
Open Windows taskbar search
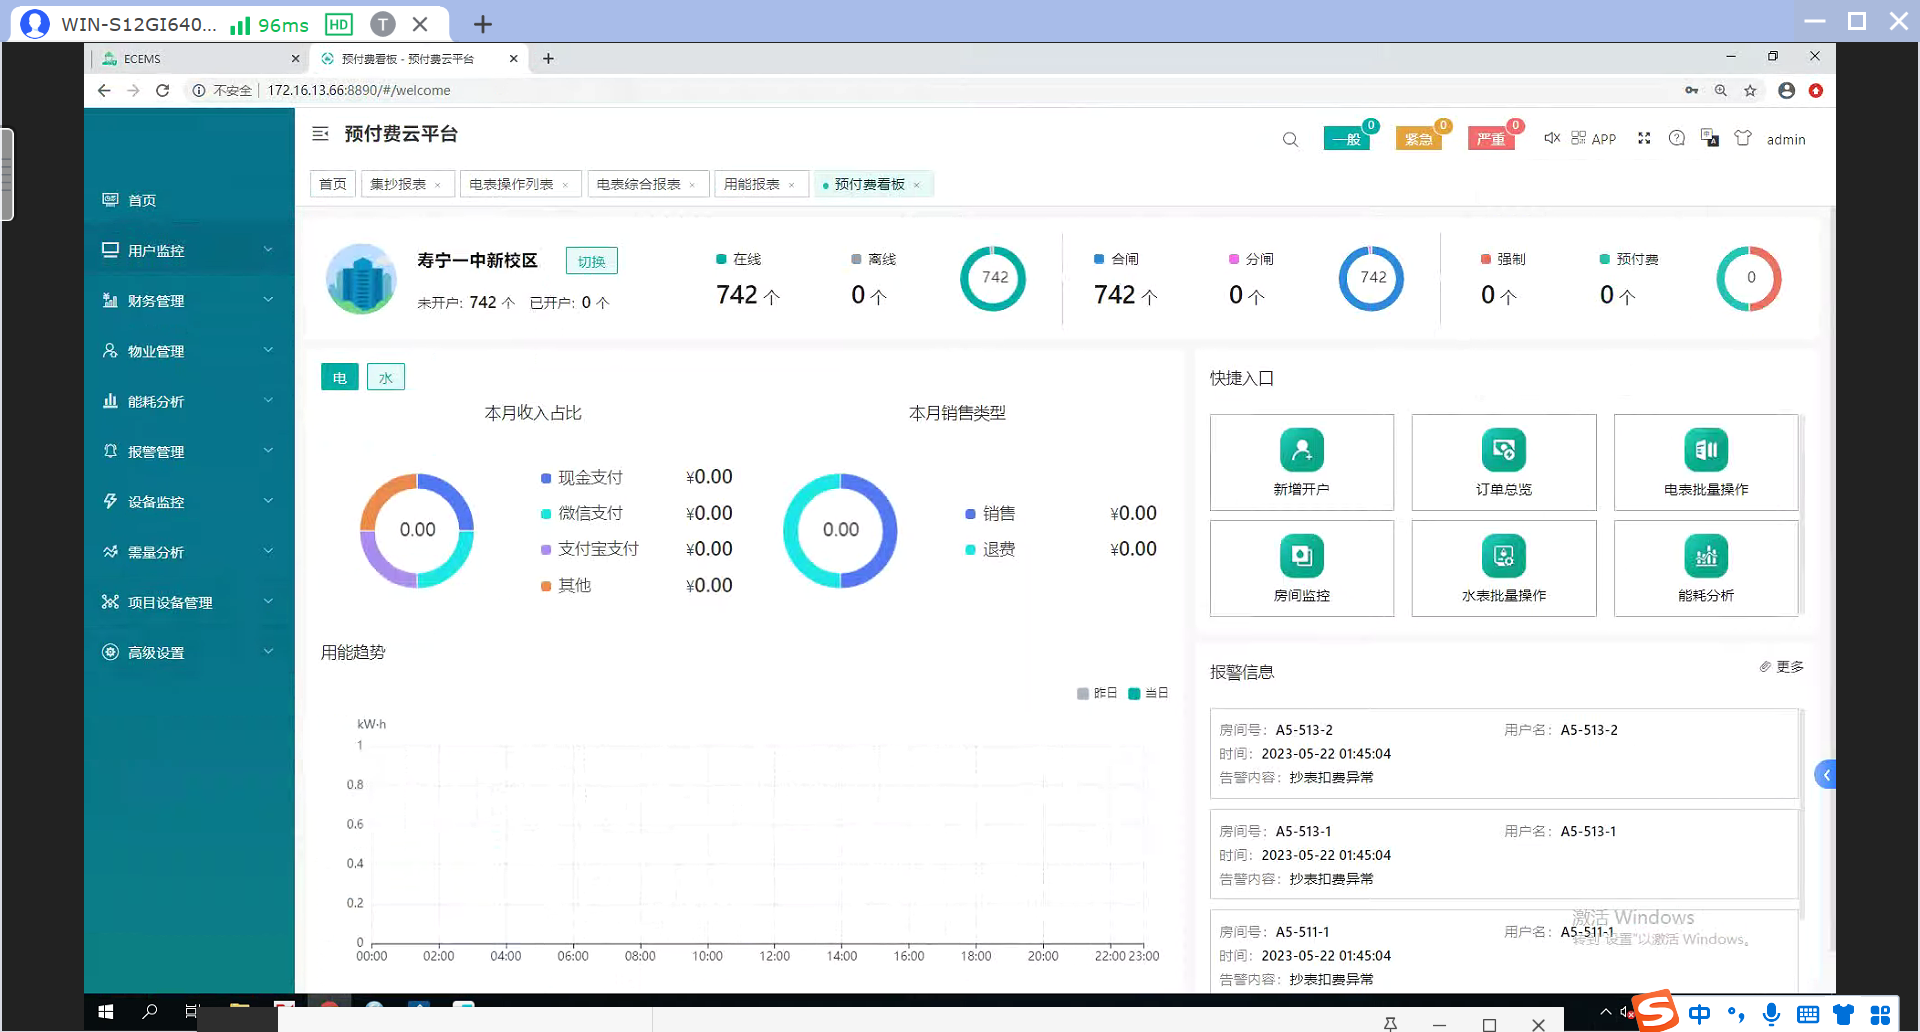tap(150, 1012)
